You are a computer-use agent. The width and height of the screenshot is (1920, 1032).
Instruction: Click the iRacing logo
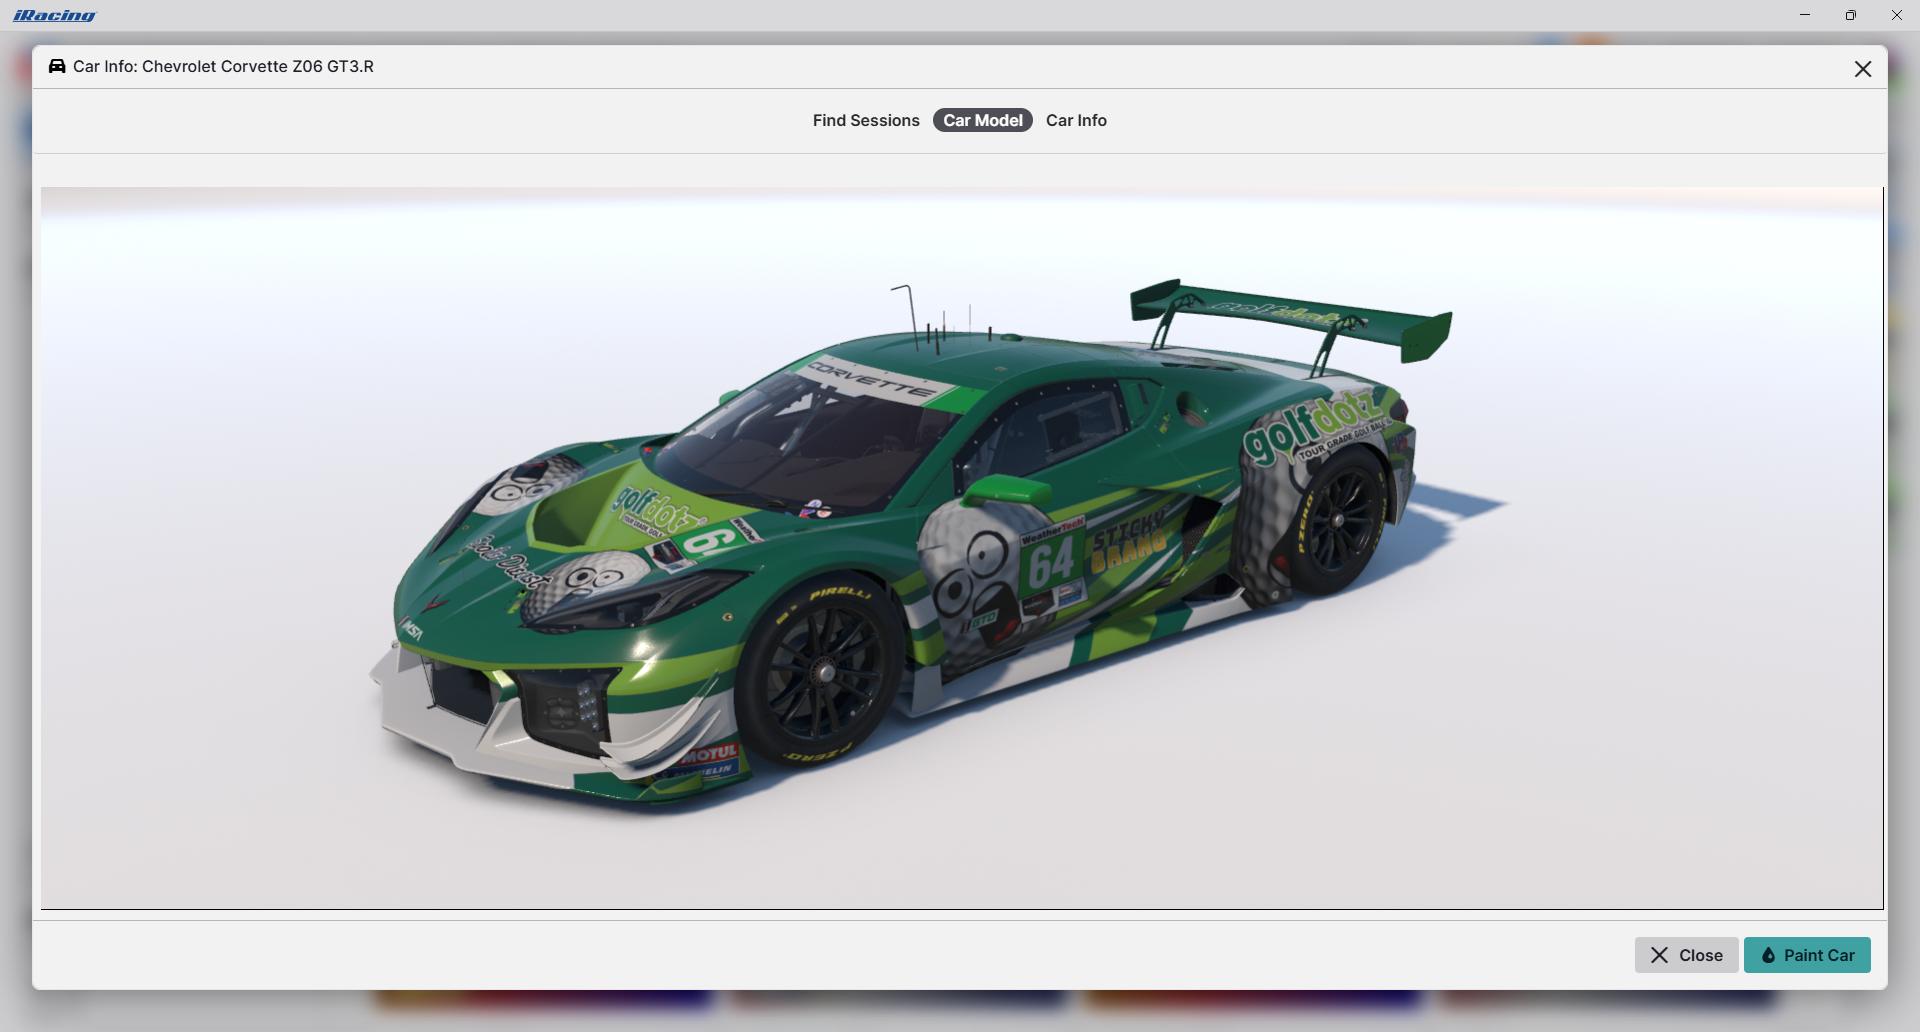tap(55, 15)
